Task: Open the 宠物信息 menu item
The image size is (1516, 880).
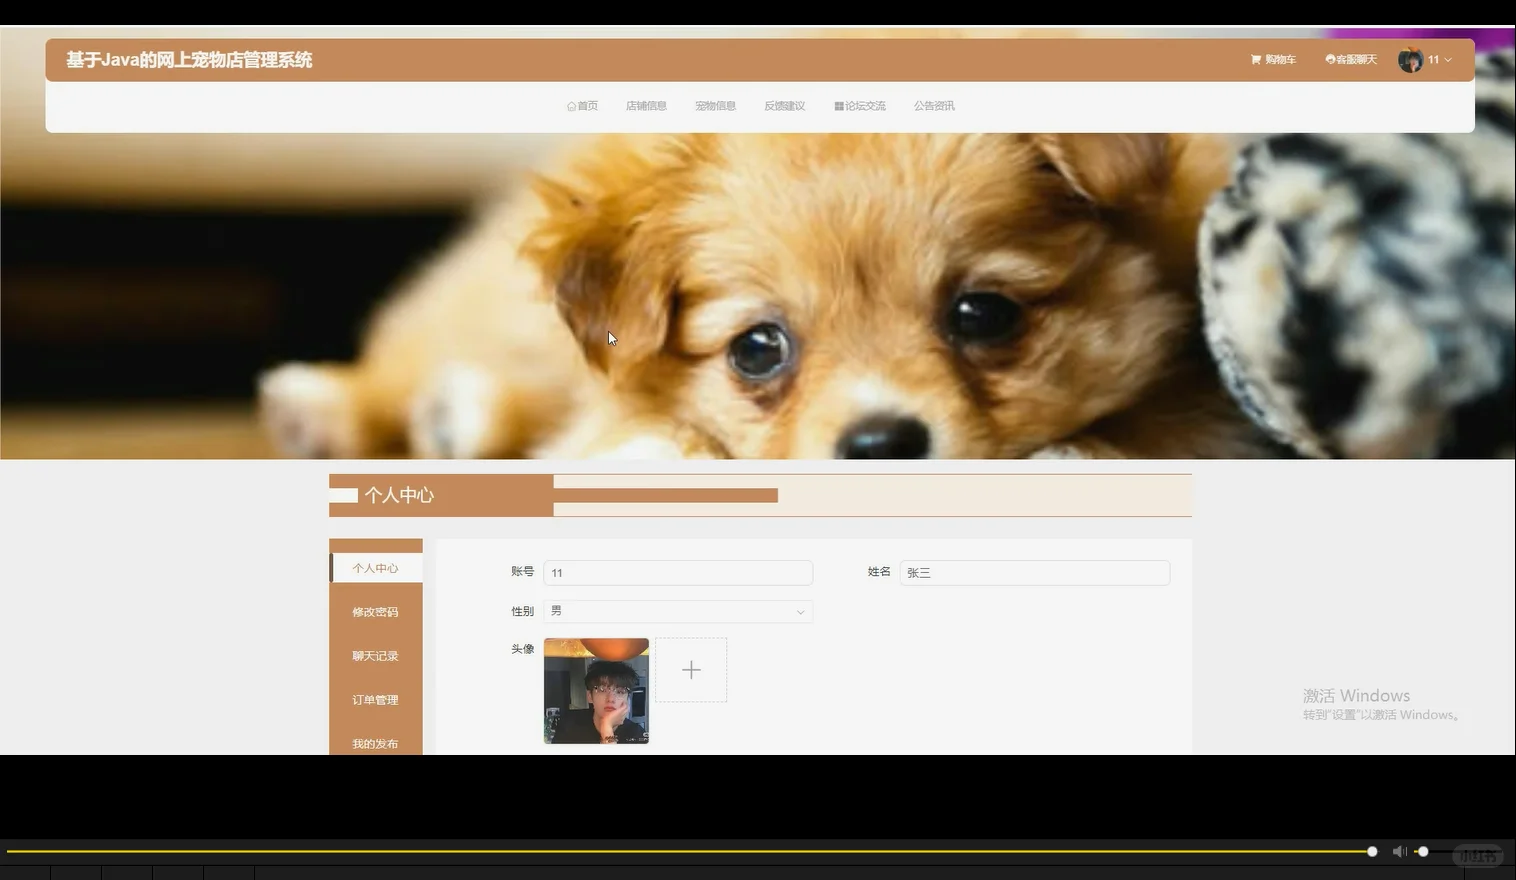Action: [715, 106]
